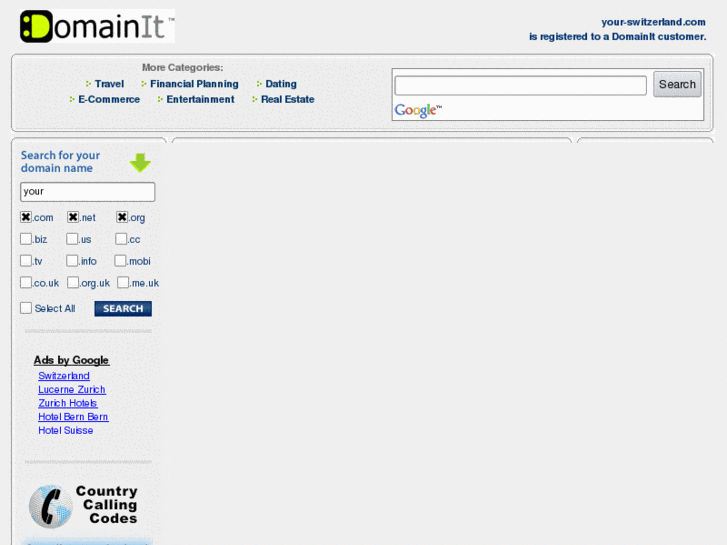The height and width of the screenshot is (545, 727).
Task: Uncheck the .org checkbox
Action: tap(122, 217)
